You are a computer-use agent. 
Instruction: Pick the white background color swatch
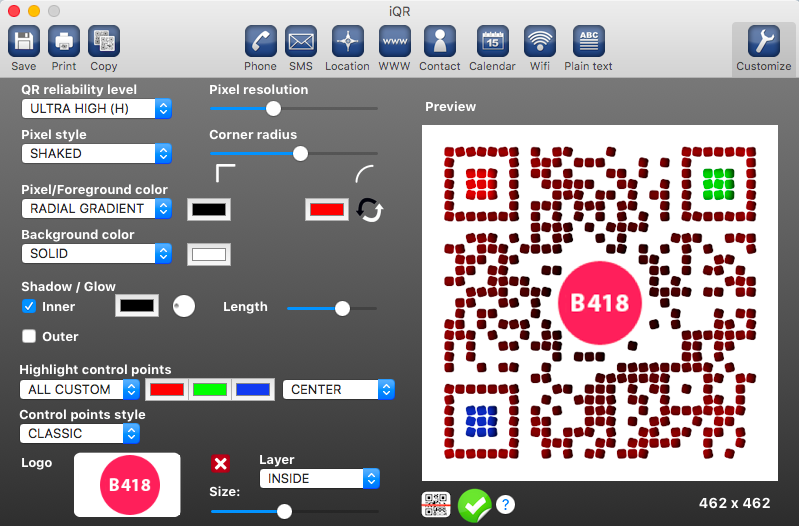pyautogui.click(x=209, y=254)
